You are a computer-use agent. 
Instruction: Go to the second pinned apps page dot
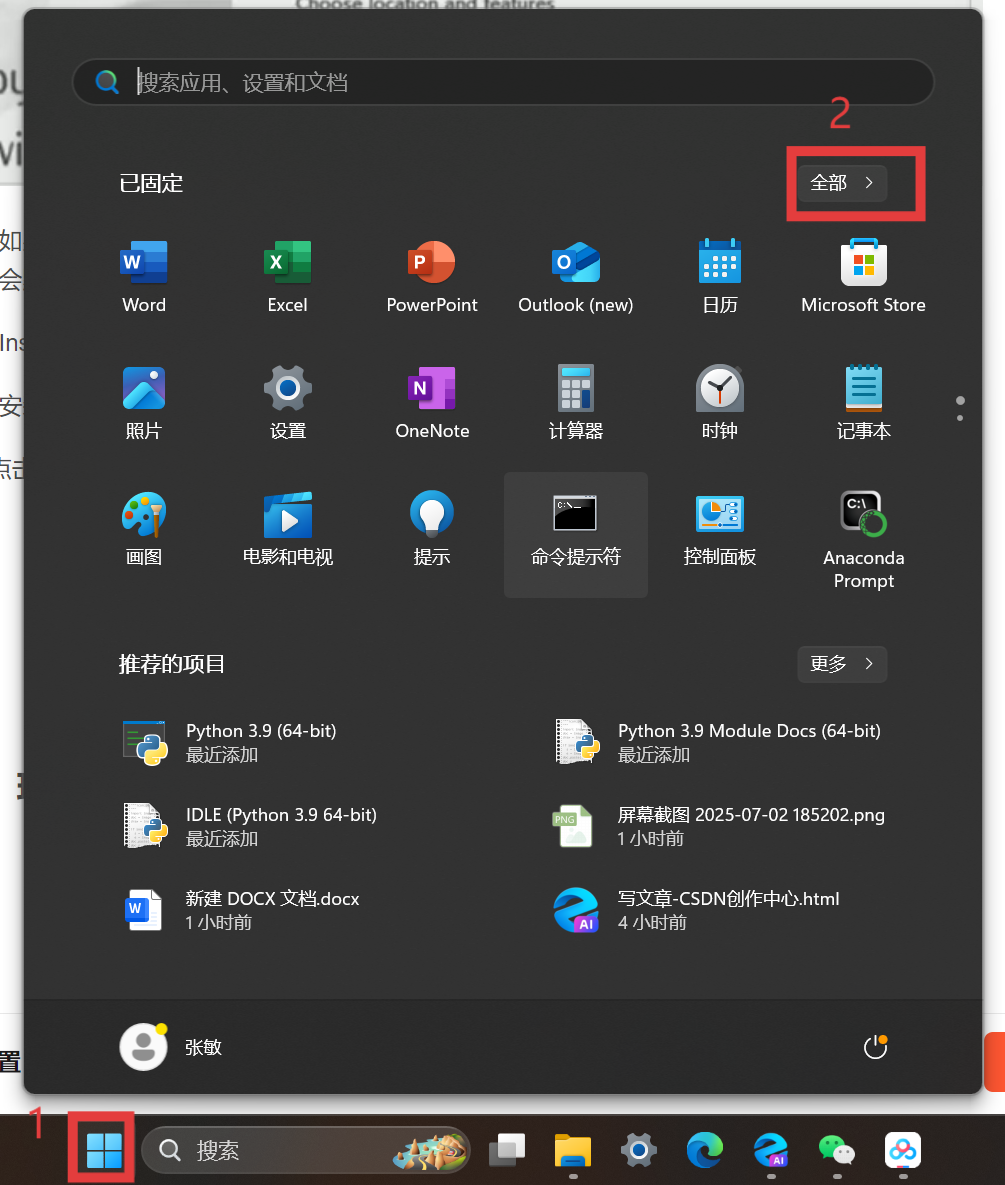tap(960, 418)
